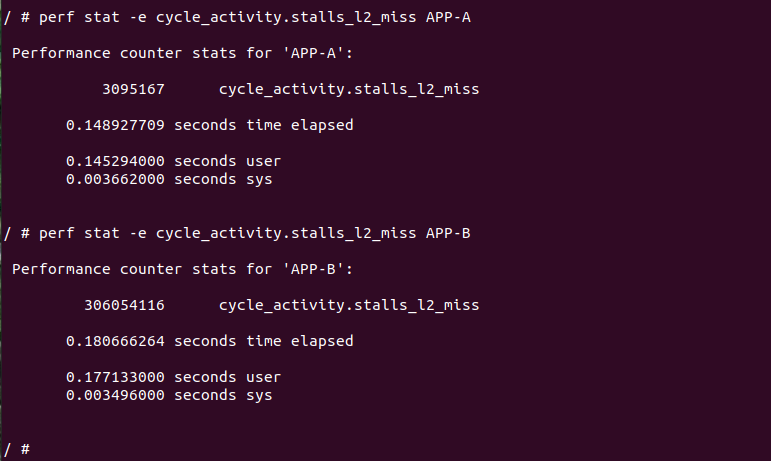Click the APP-A argument in the first command

pyautogui.click(x=450, y=17)
